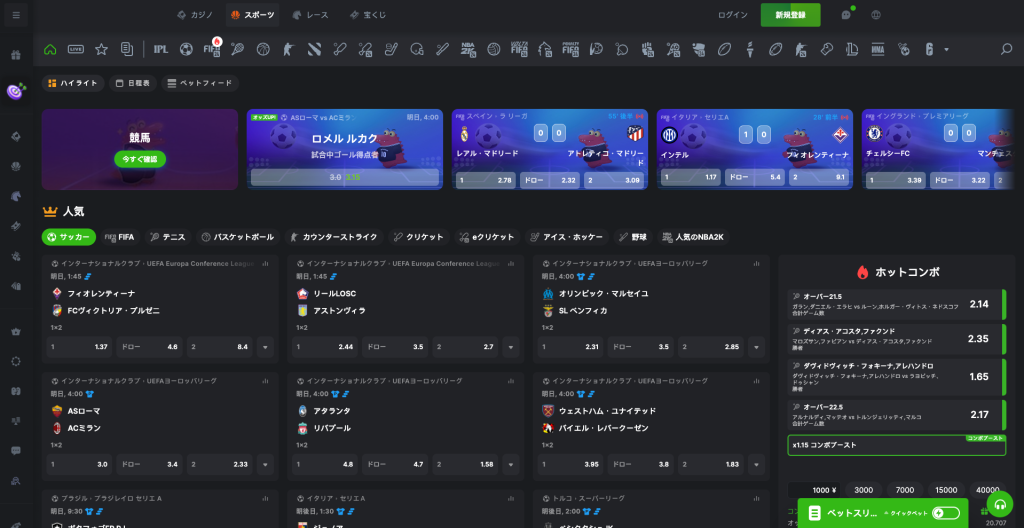Open the chat bubble icon in header
This screenshot has height=528, width=1024.
point(846,15)
